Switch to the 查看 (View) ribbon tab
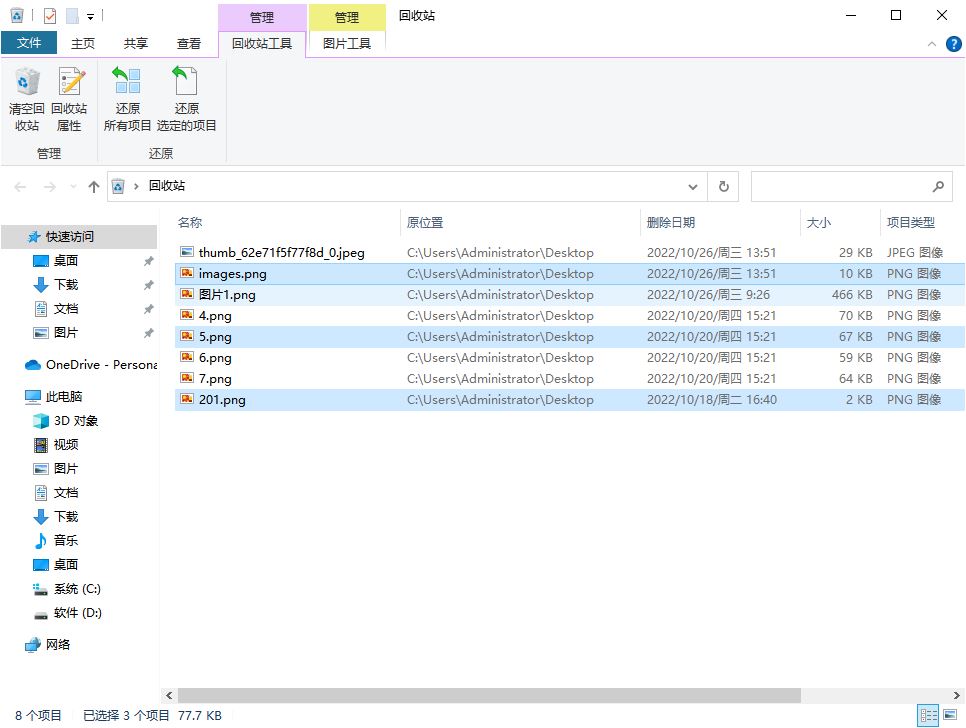Viewport: 966px width, 728px height. 189,43
